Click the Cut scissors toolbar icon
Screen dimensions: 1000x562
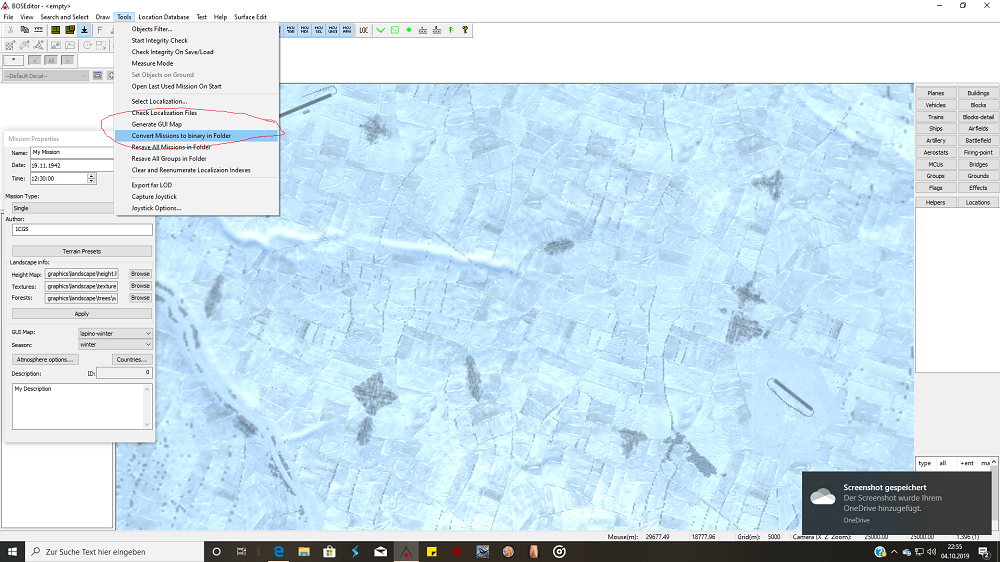point(10,30)
